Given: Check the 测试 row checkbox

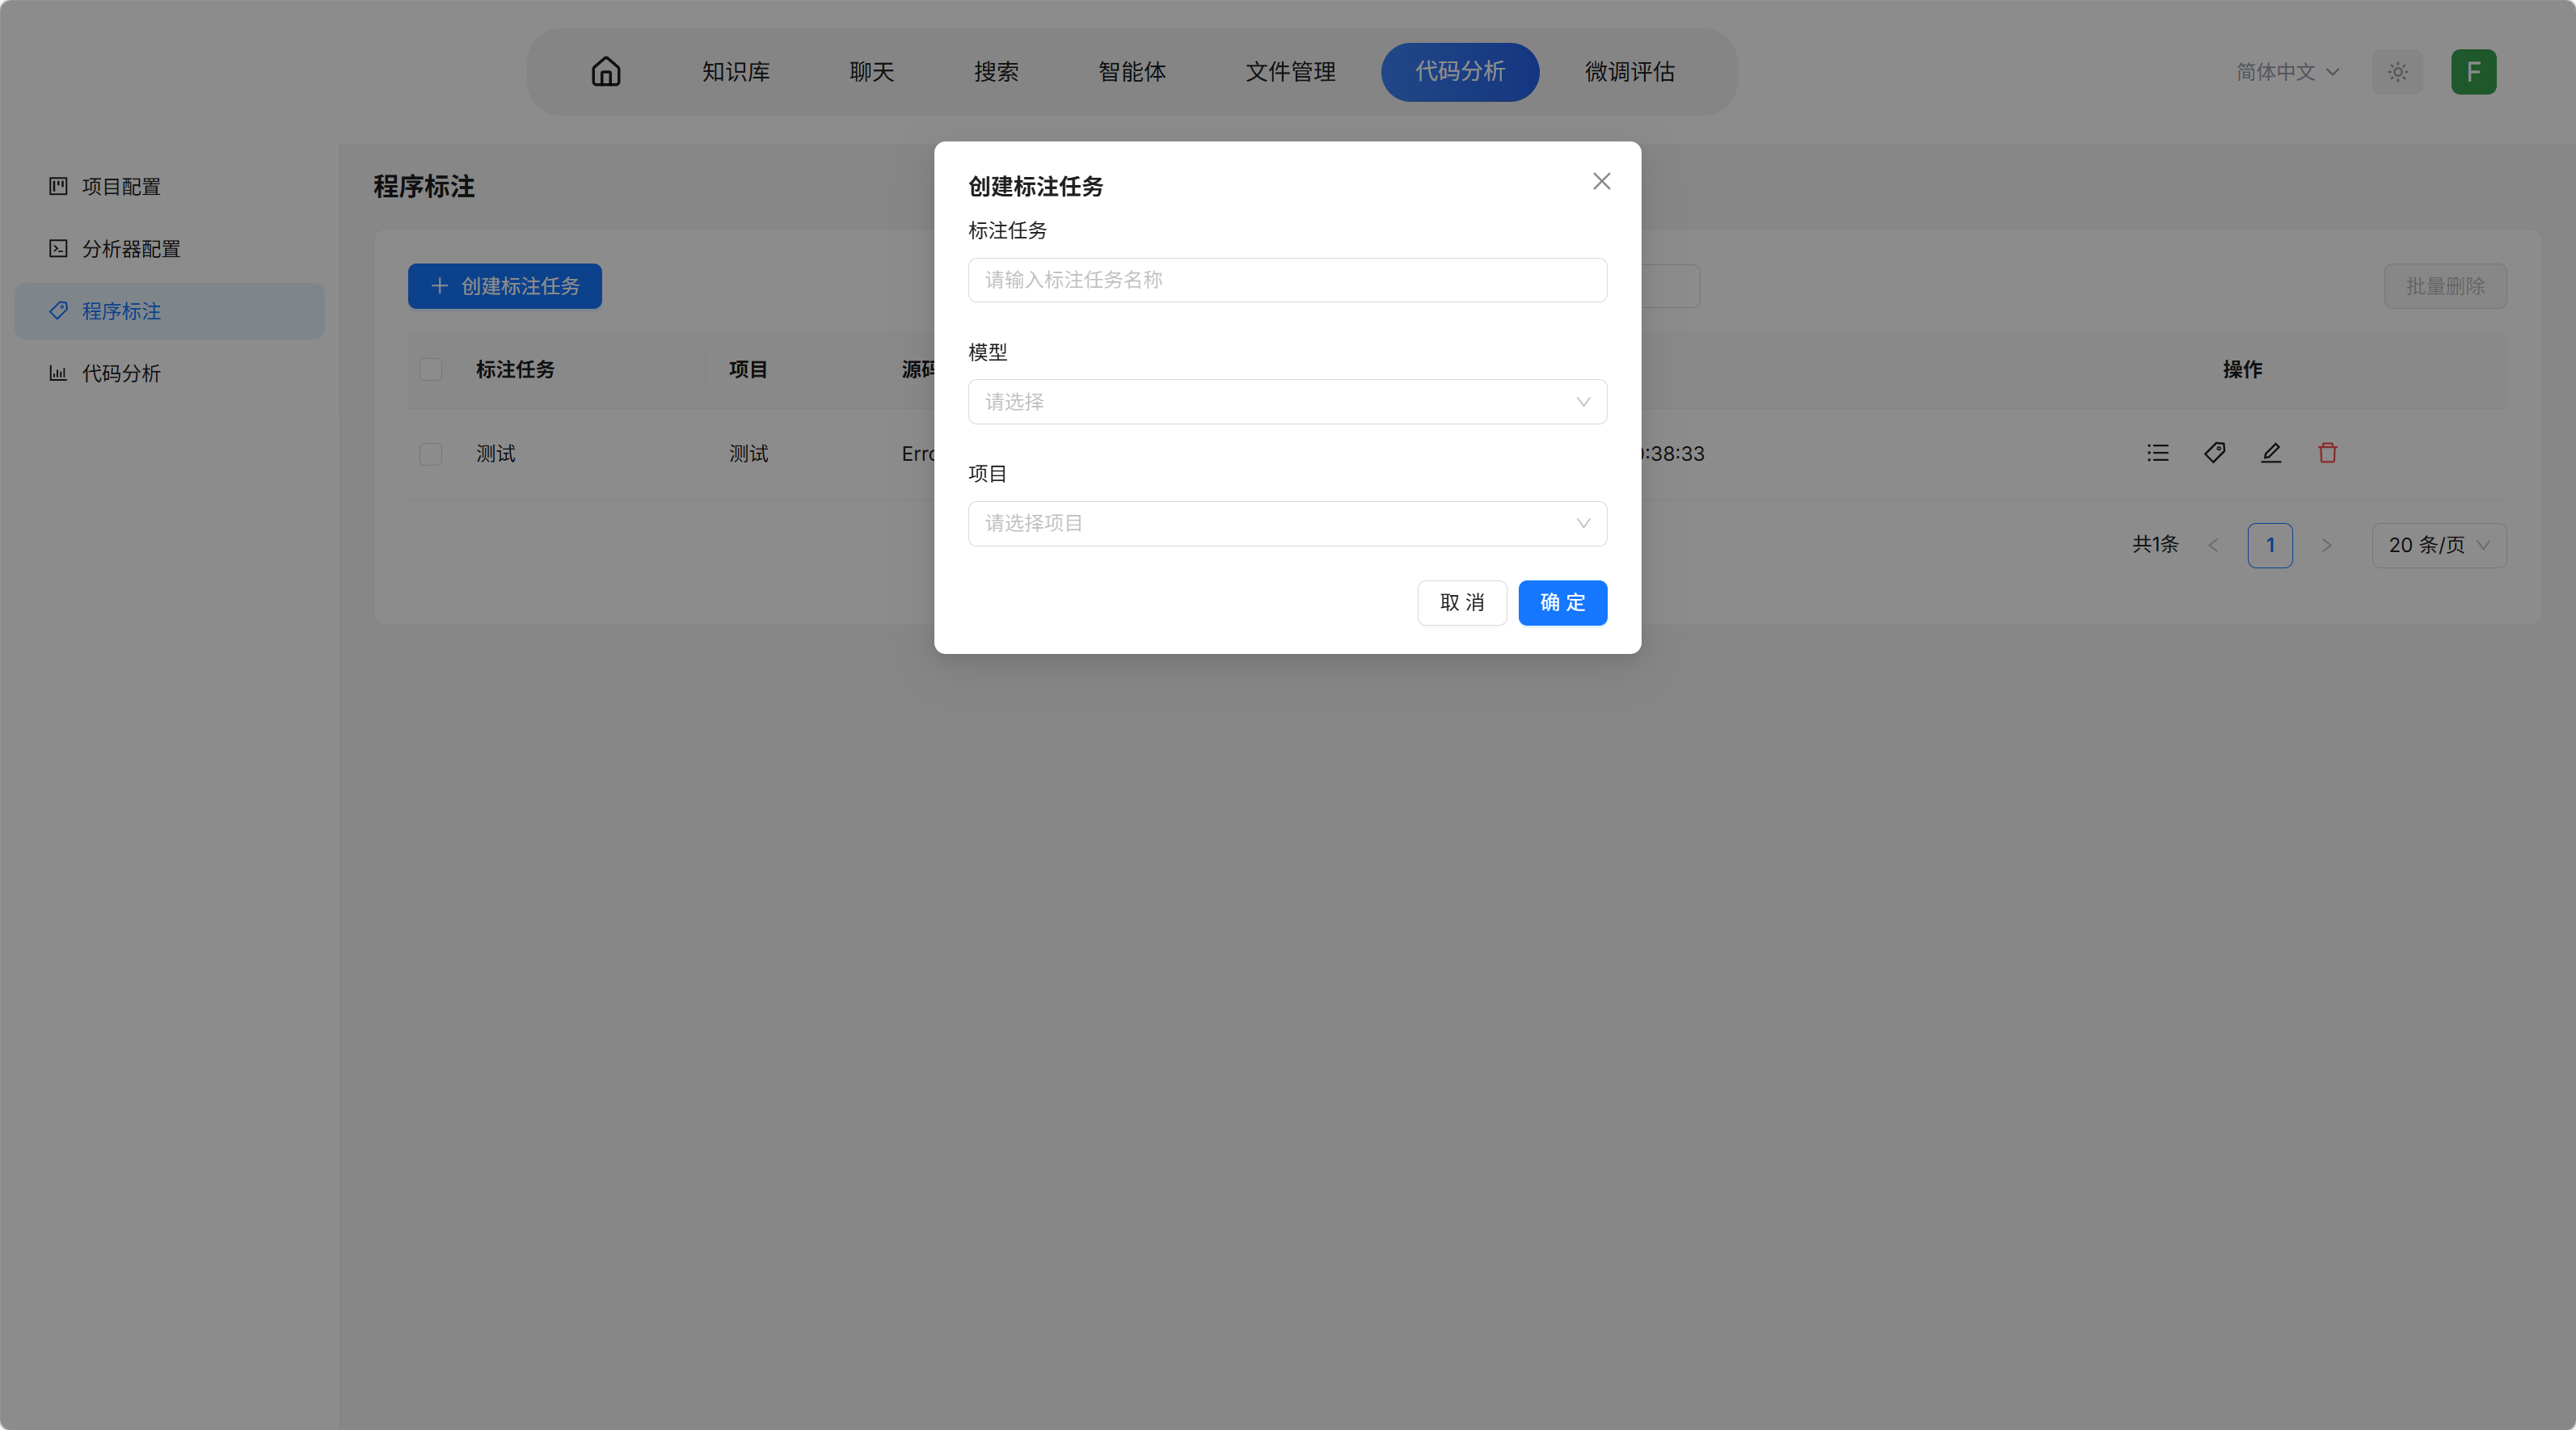Looking at the screenshot, I should tap(431, 454).
